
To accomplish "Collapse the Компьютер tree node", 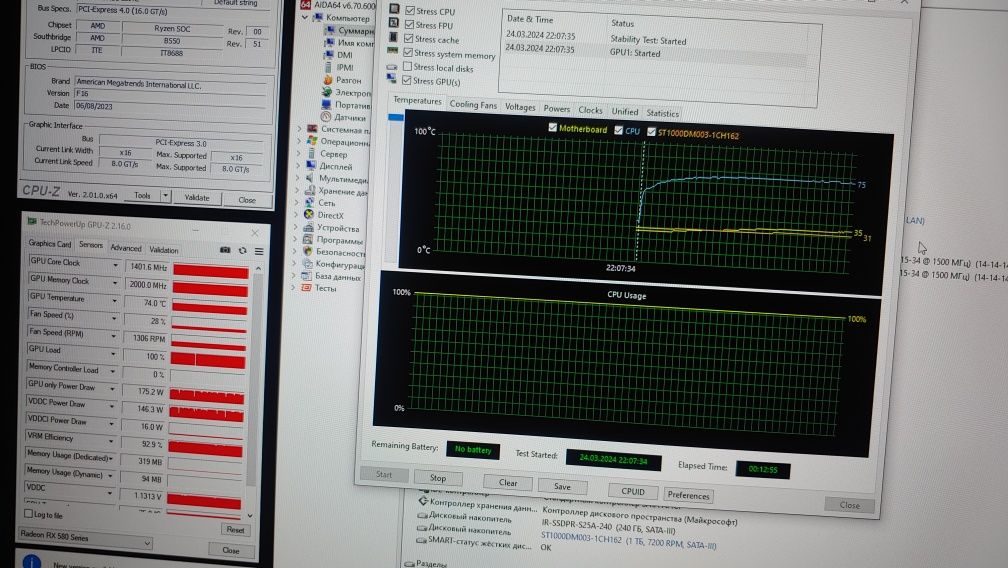I will point(305,17).
